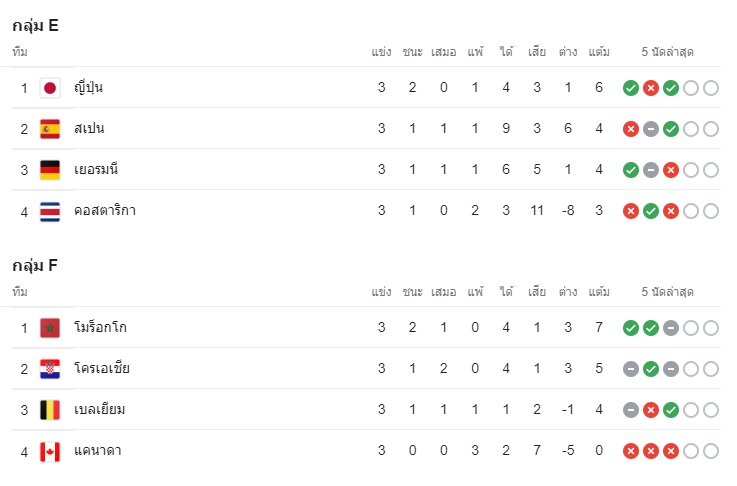Image resolution: width=737 pixels, height=486 pixels.
Task: Open the ญี่ปุ่น team link
Action: coord(88,88)
